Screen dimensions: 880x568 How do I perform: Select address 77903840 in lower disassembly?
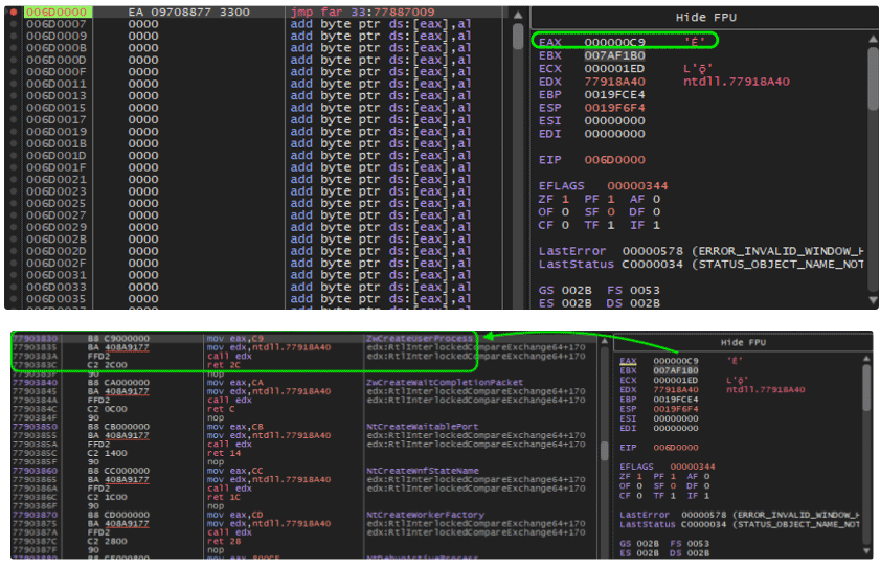35,383
